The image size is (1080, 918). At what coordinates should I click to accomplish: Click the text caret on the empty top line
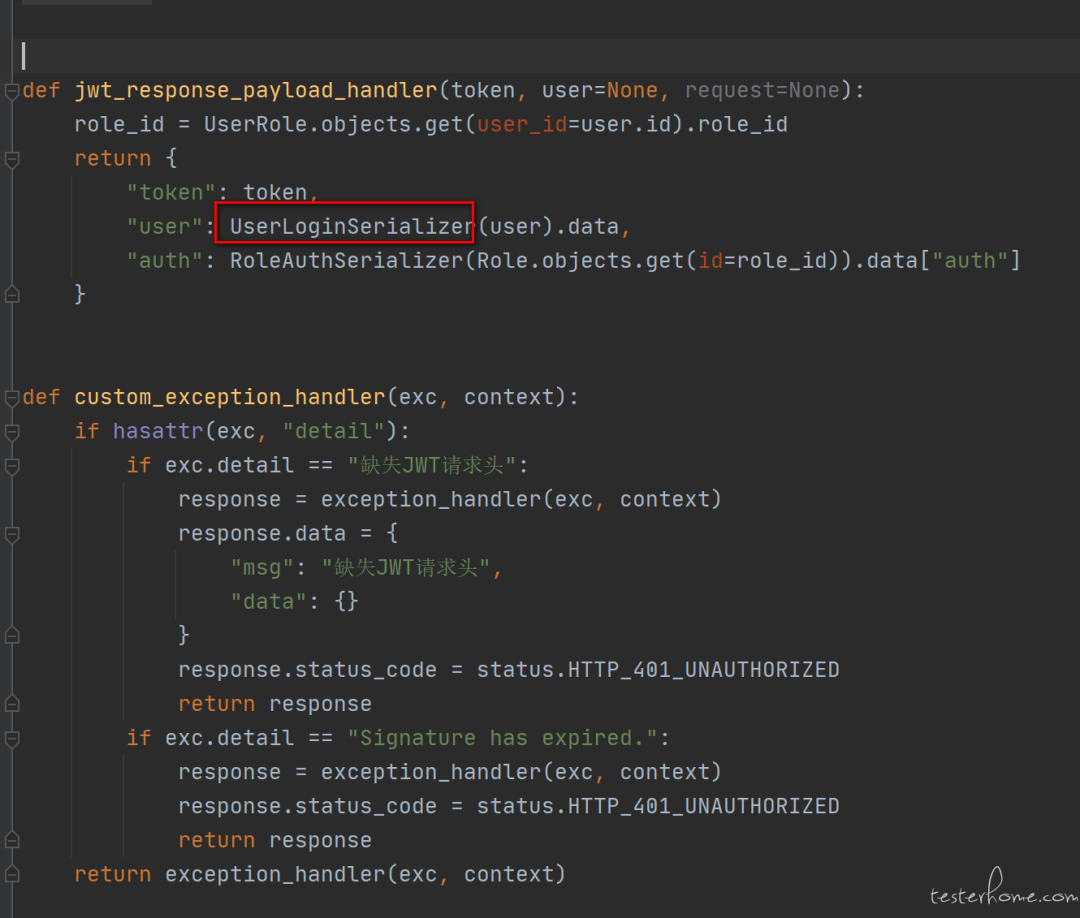click(24, 56)
